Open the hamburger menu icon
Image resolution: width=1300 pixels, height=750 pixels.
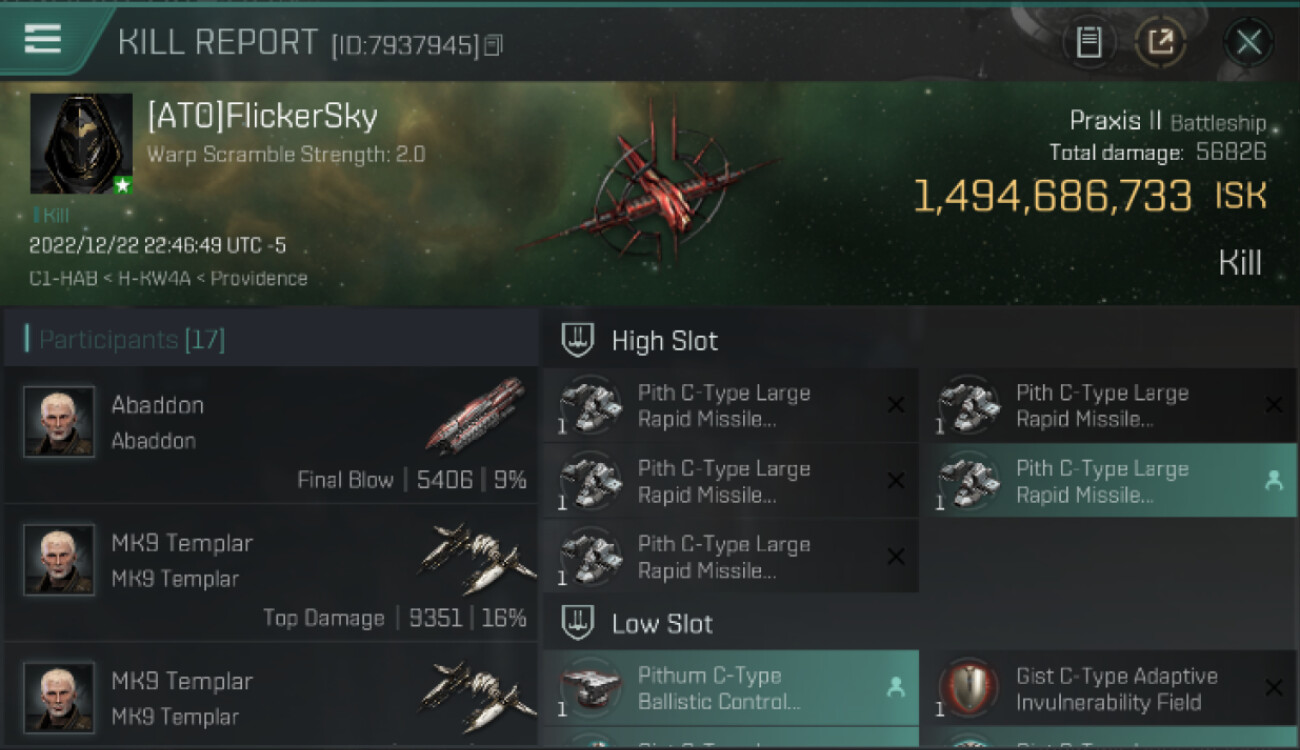click(x=43, y=39)
